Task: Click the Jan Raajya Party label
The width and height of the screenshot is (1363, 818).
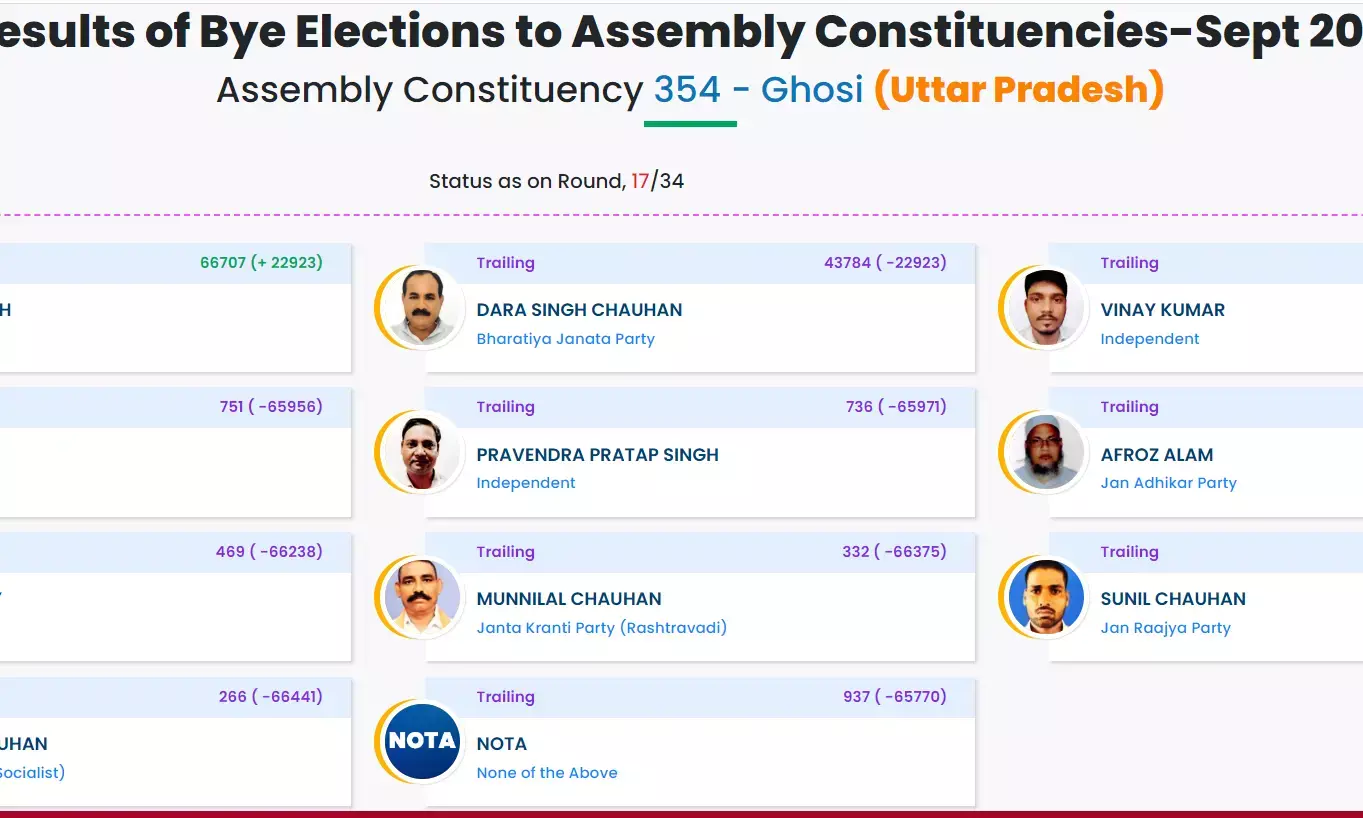Action: click(x=1166, y=628)
